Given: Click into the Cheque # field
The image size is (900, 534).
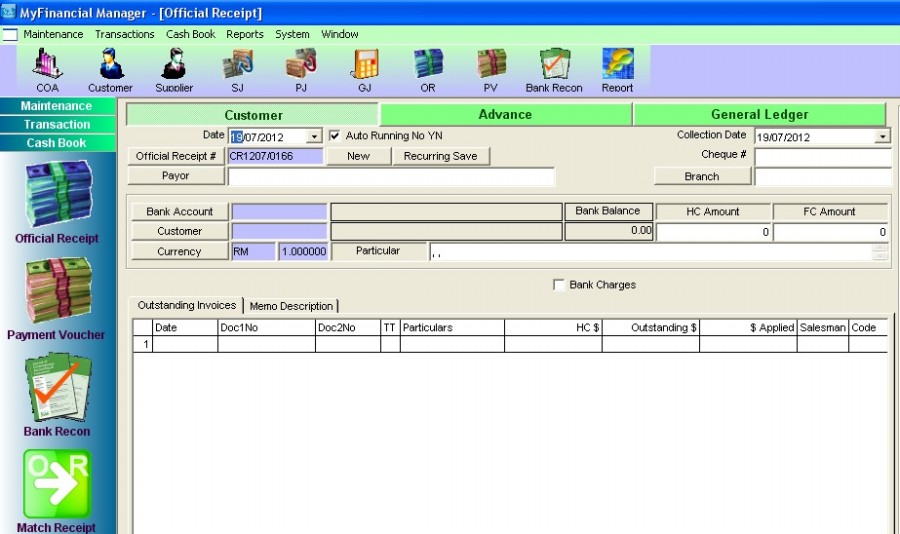Looking at the screenshot, I should point(823,157).
